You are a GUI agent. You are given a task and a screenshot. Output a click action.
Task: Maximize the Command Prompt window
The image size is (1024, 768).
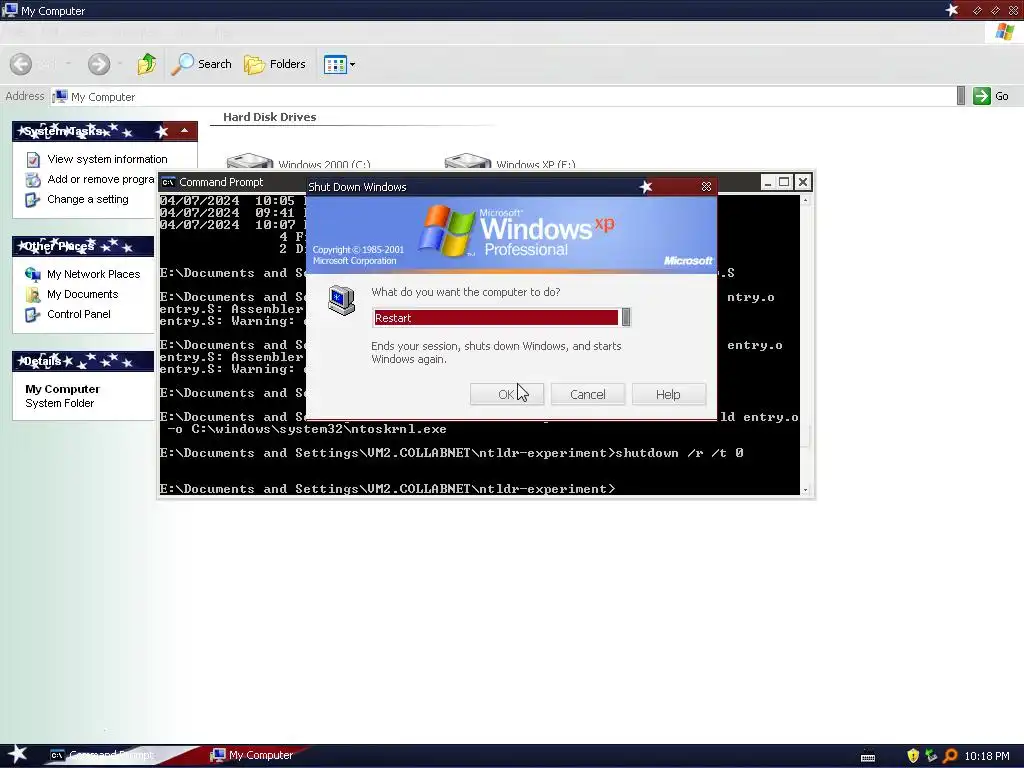(784, 182)
